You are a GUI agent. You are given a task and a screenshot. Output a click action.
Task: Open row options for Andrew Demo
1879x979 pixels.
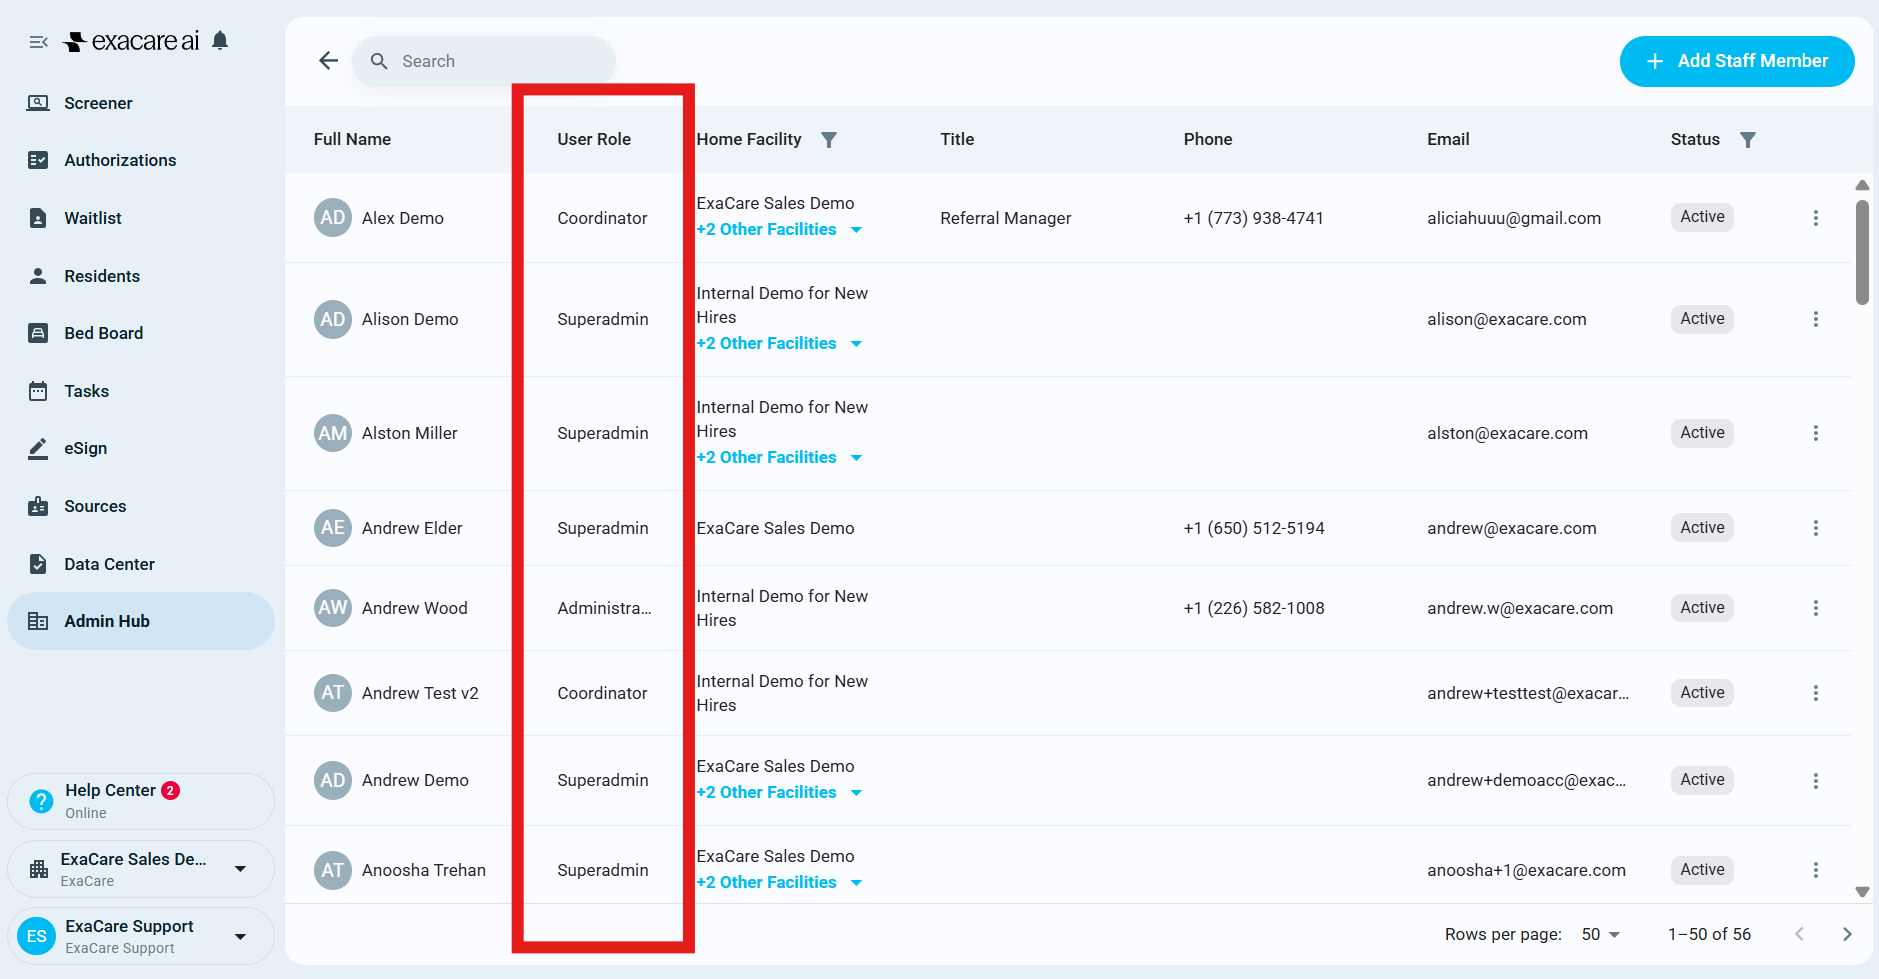pyautogui.click(x=1816, y=780)
